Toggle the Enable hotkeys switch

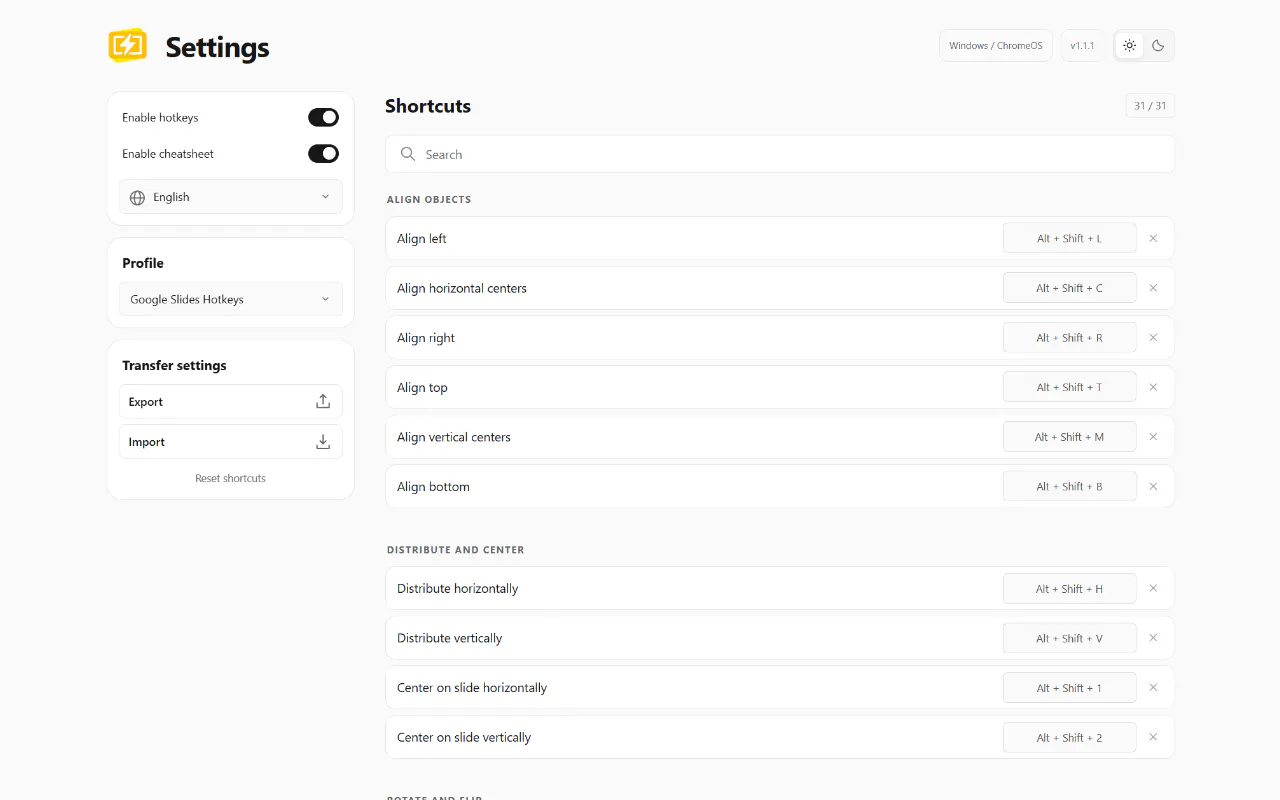click(x=323, y=118)
